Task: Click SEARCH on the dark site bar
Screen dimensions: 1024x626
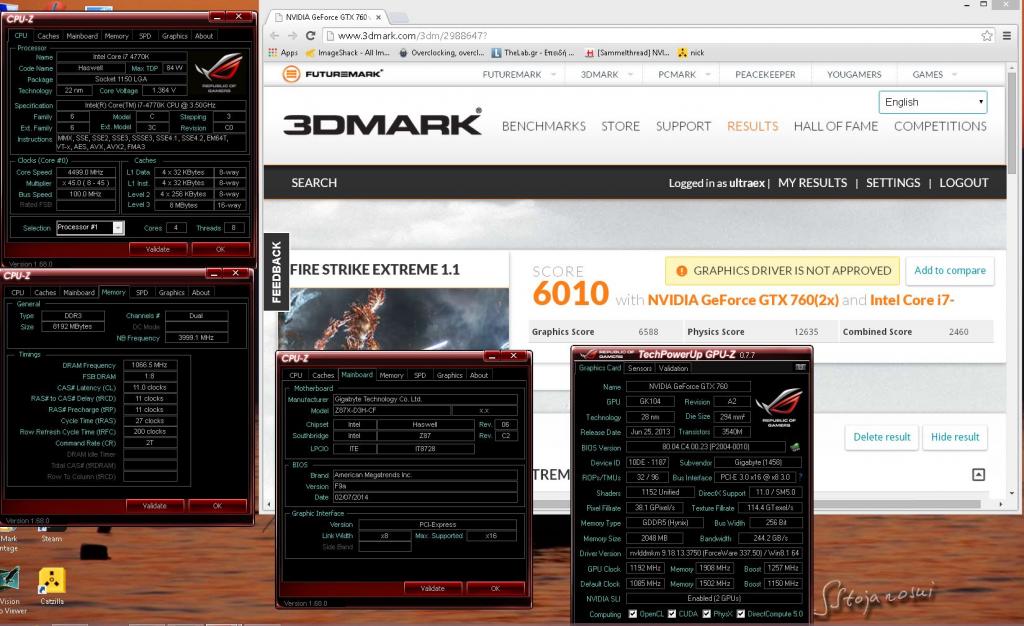Action: [x=314, y=183]
